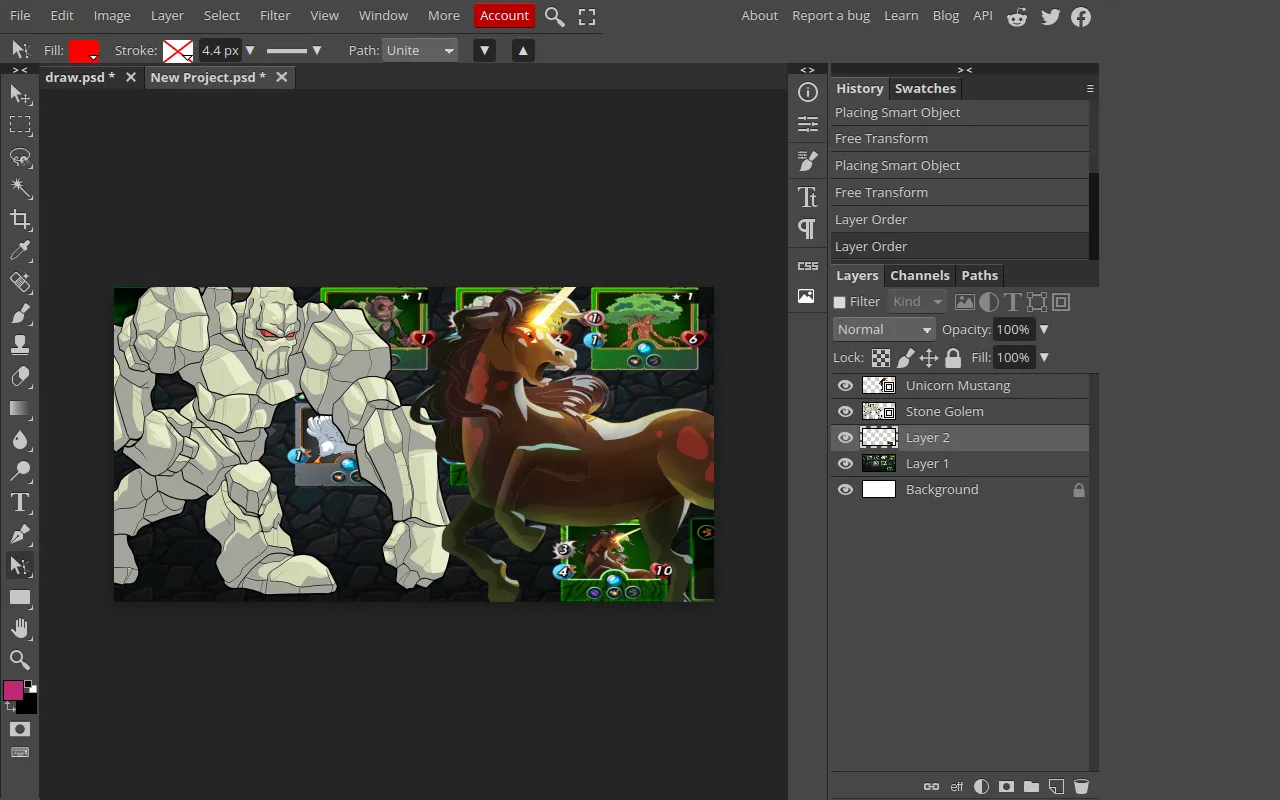Select the Blur tool

(20, 440)
